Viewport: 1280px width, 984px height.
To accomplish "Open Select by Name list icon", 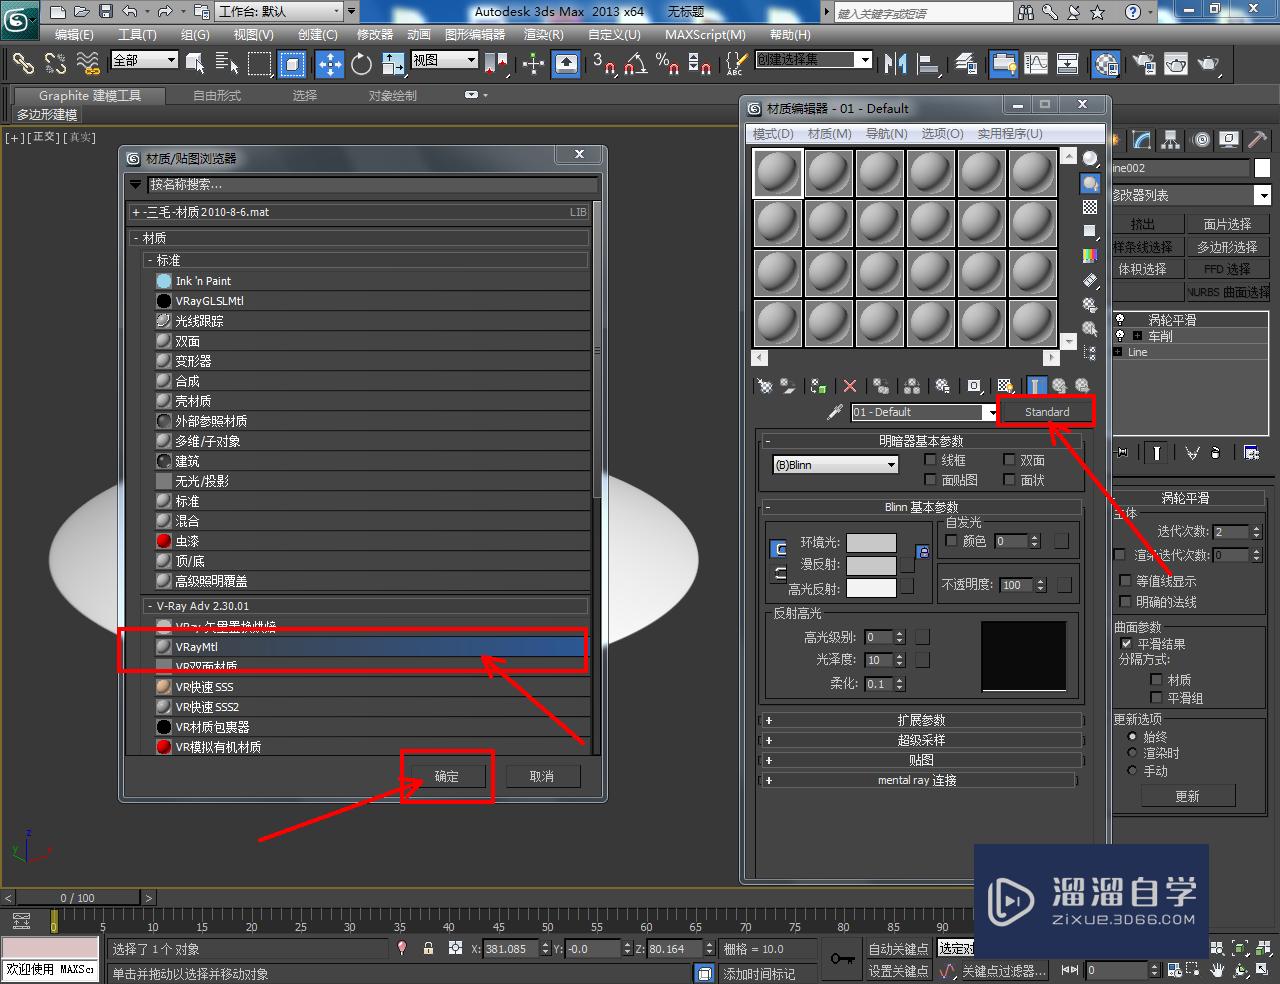I will coord(227,64).
